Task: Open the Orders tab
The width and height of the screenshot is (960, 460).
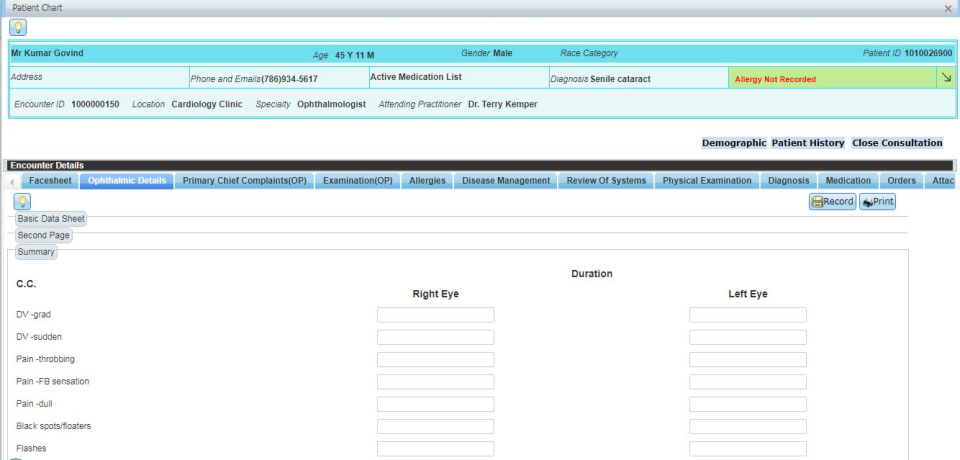Action: click(x=901, y=181)
